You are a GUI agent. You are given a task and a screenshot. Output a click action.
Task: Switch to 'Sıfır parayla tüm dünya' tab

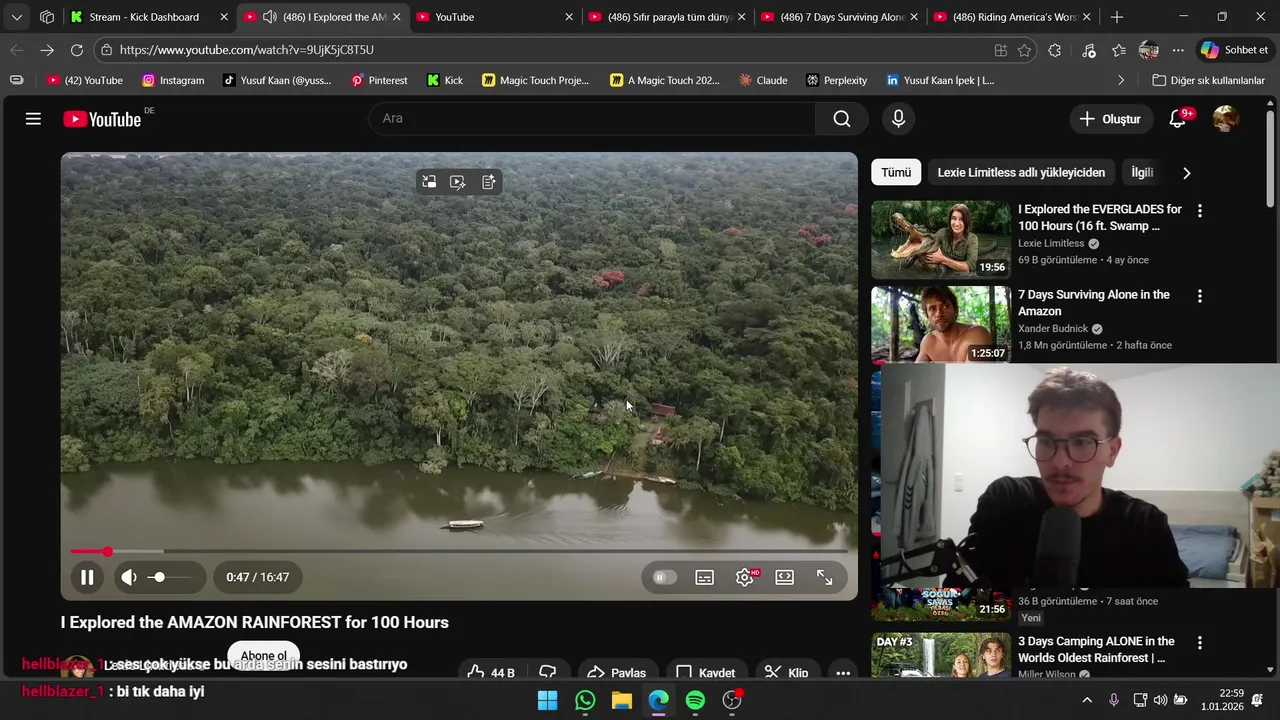pos(665,17)
